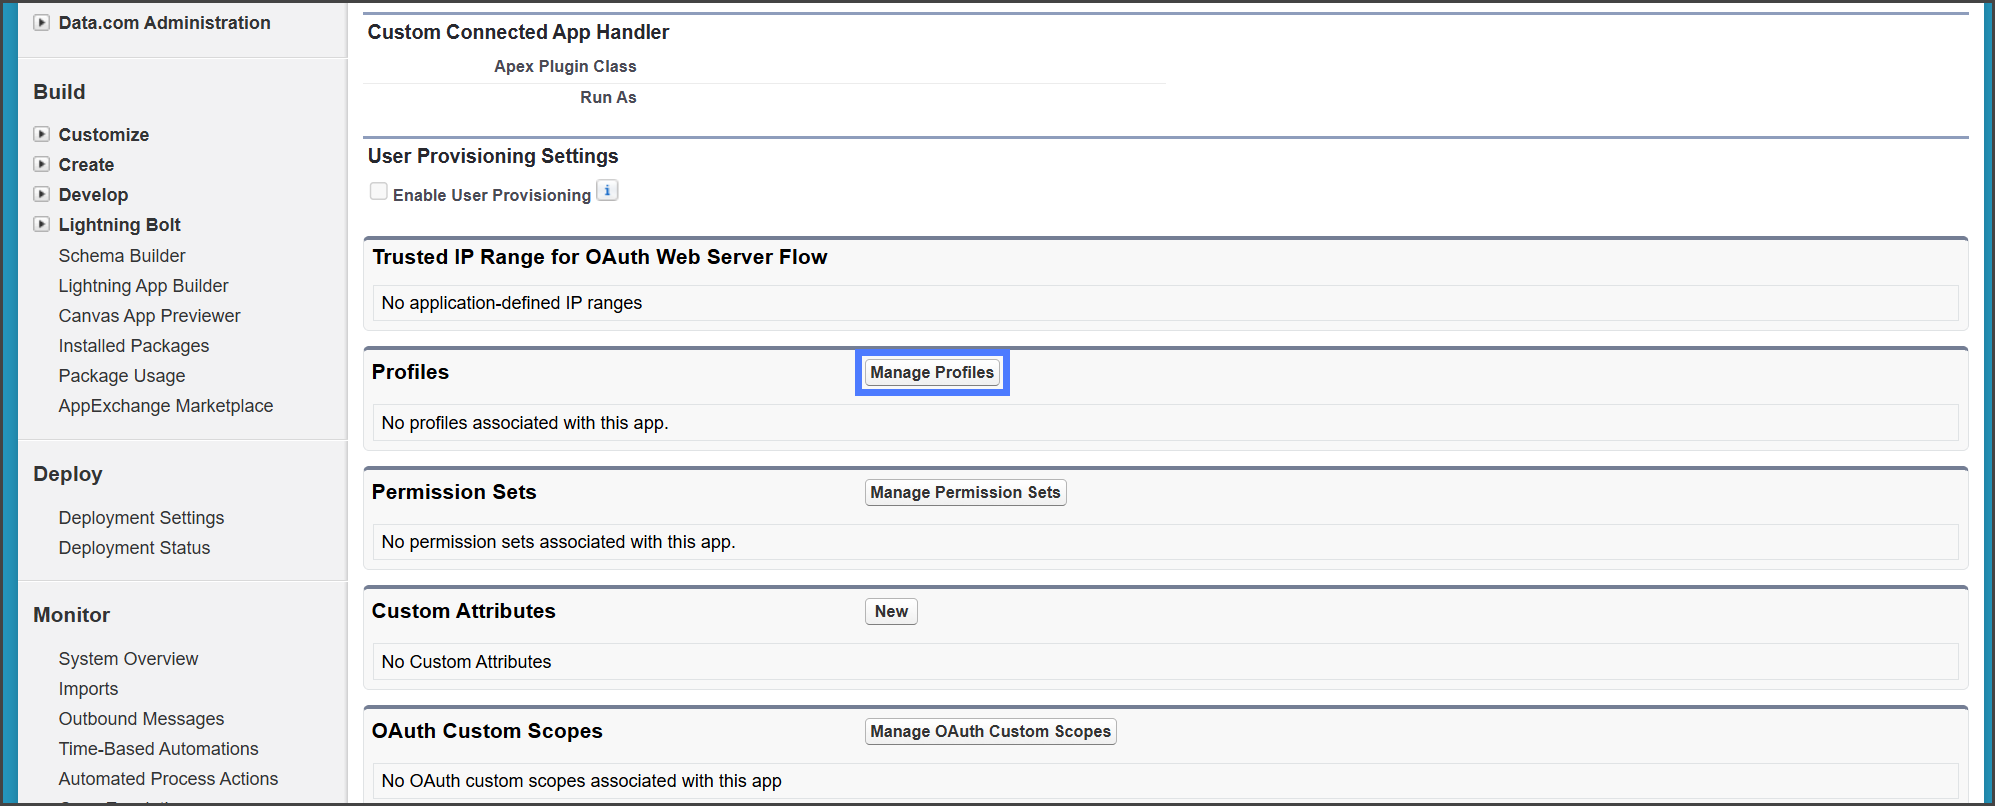Open System Overview under Monitor
The image size is (1995, 806).
tap(128, 659)
